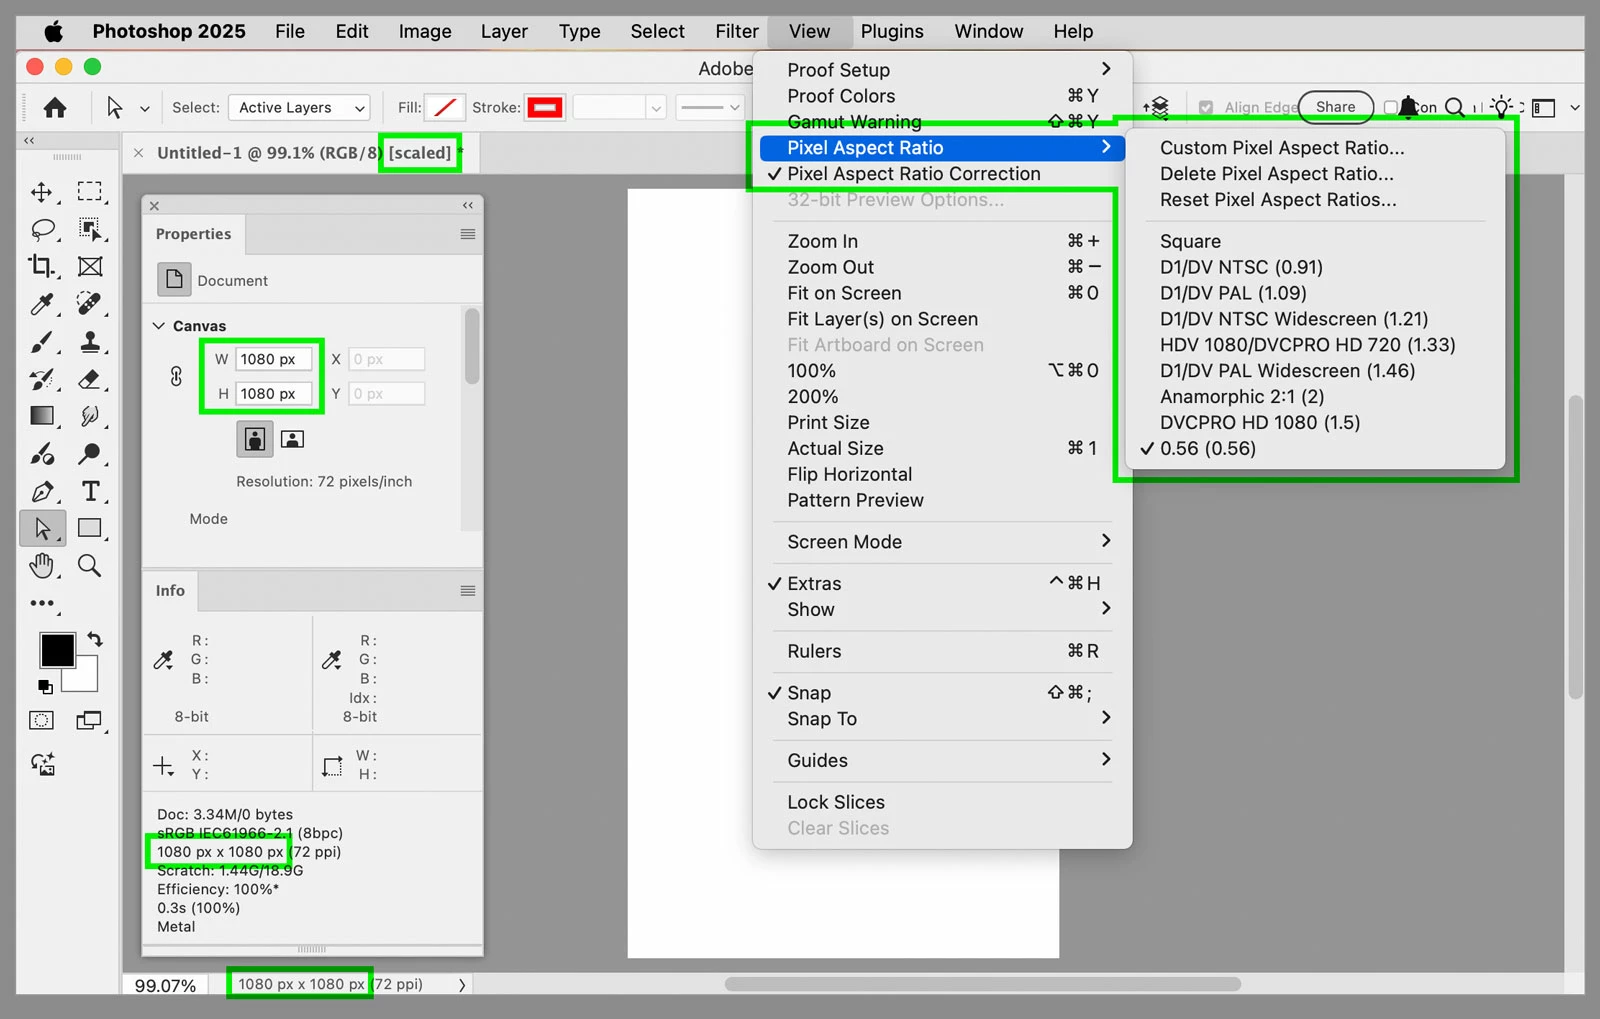
Task: Open Discover lightbulb icon
Action: tap(1501, 107)
